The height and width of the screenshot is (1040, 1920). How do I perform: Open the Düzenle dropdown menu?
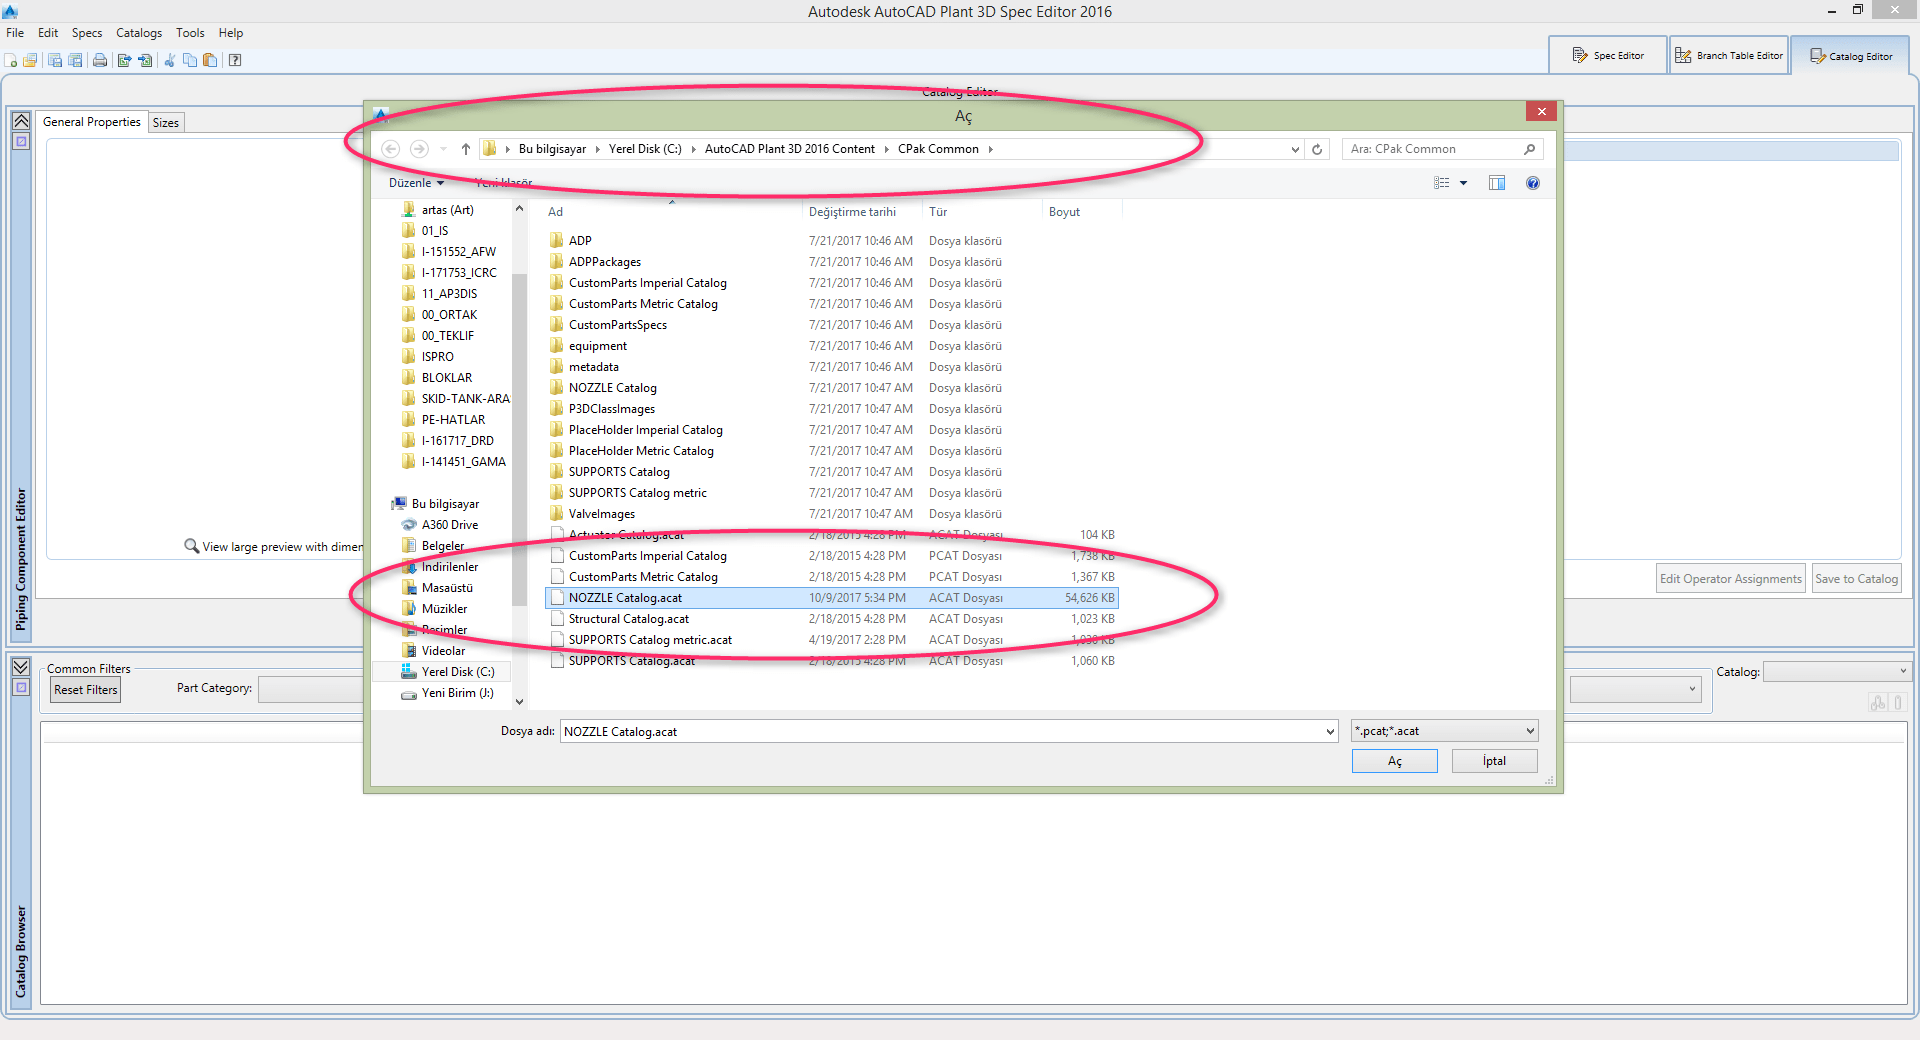416,183
